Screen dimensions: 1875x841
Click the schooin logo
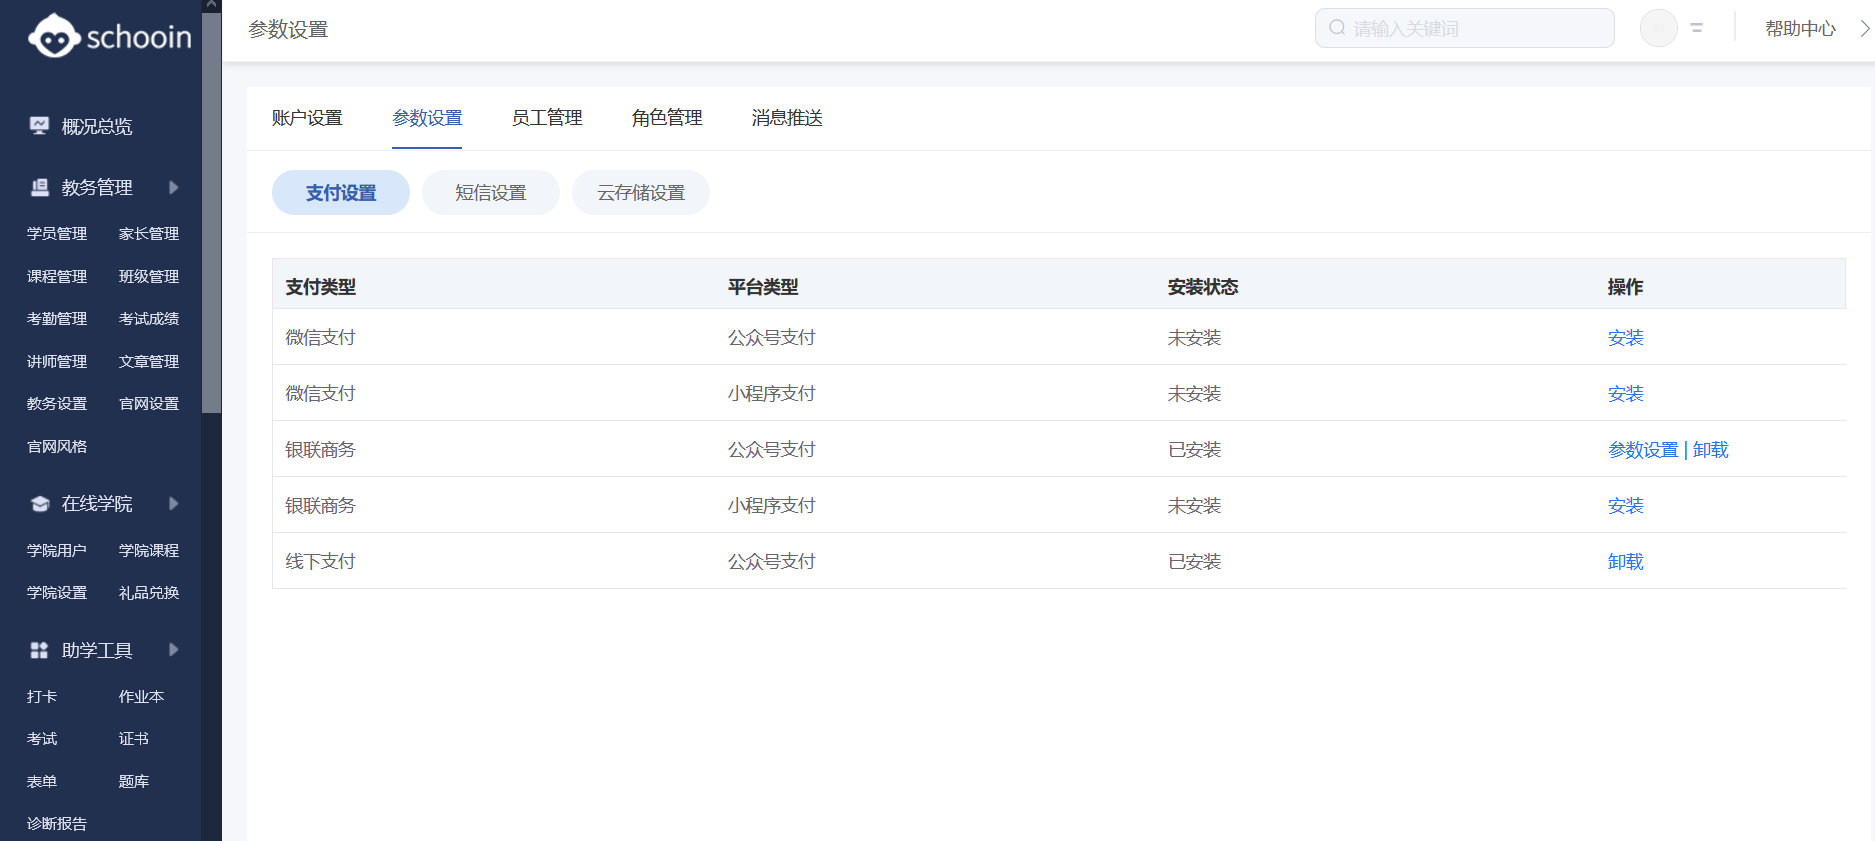pyautogui.click(x=109, y=36)
